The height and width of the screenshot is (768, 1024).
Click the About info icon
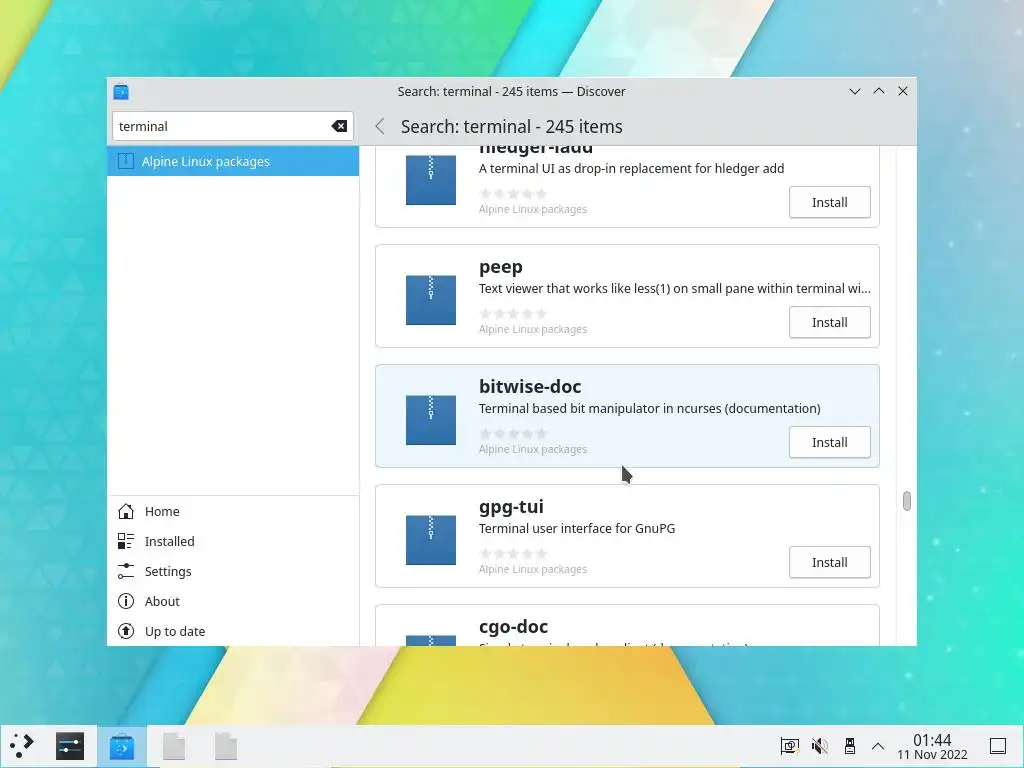126,601
